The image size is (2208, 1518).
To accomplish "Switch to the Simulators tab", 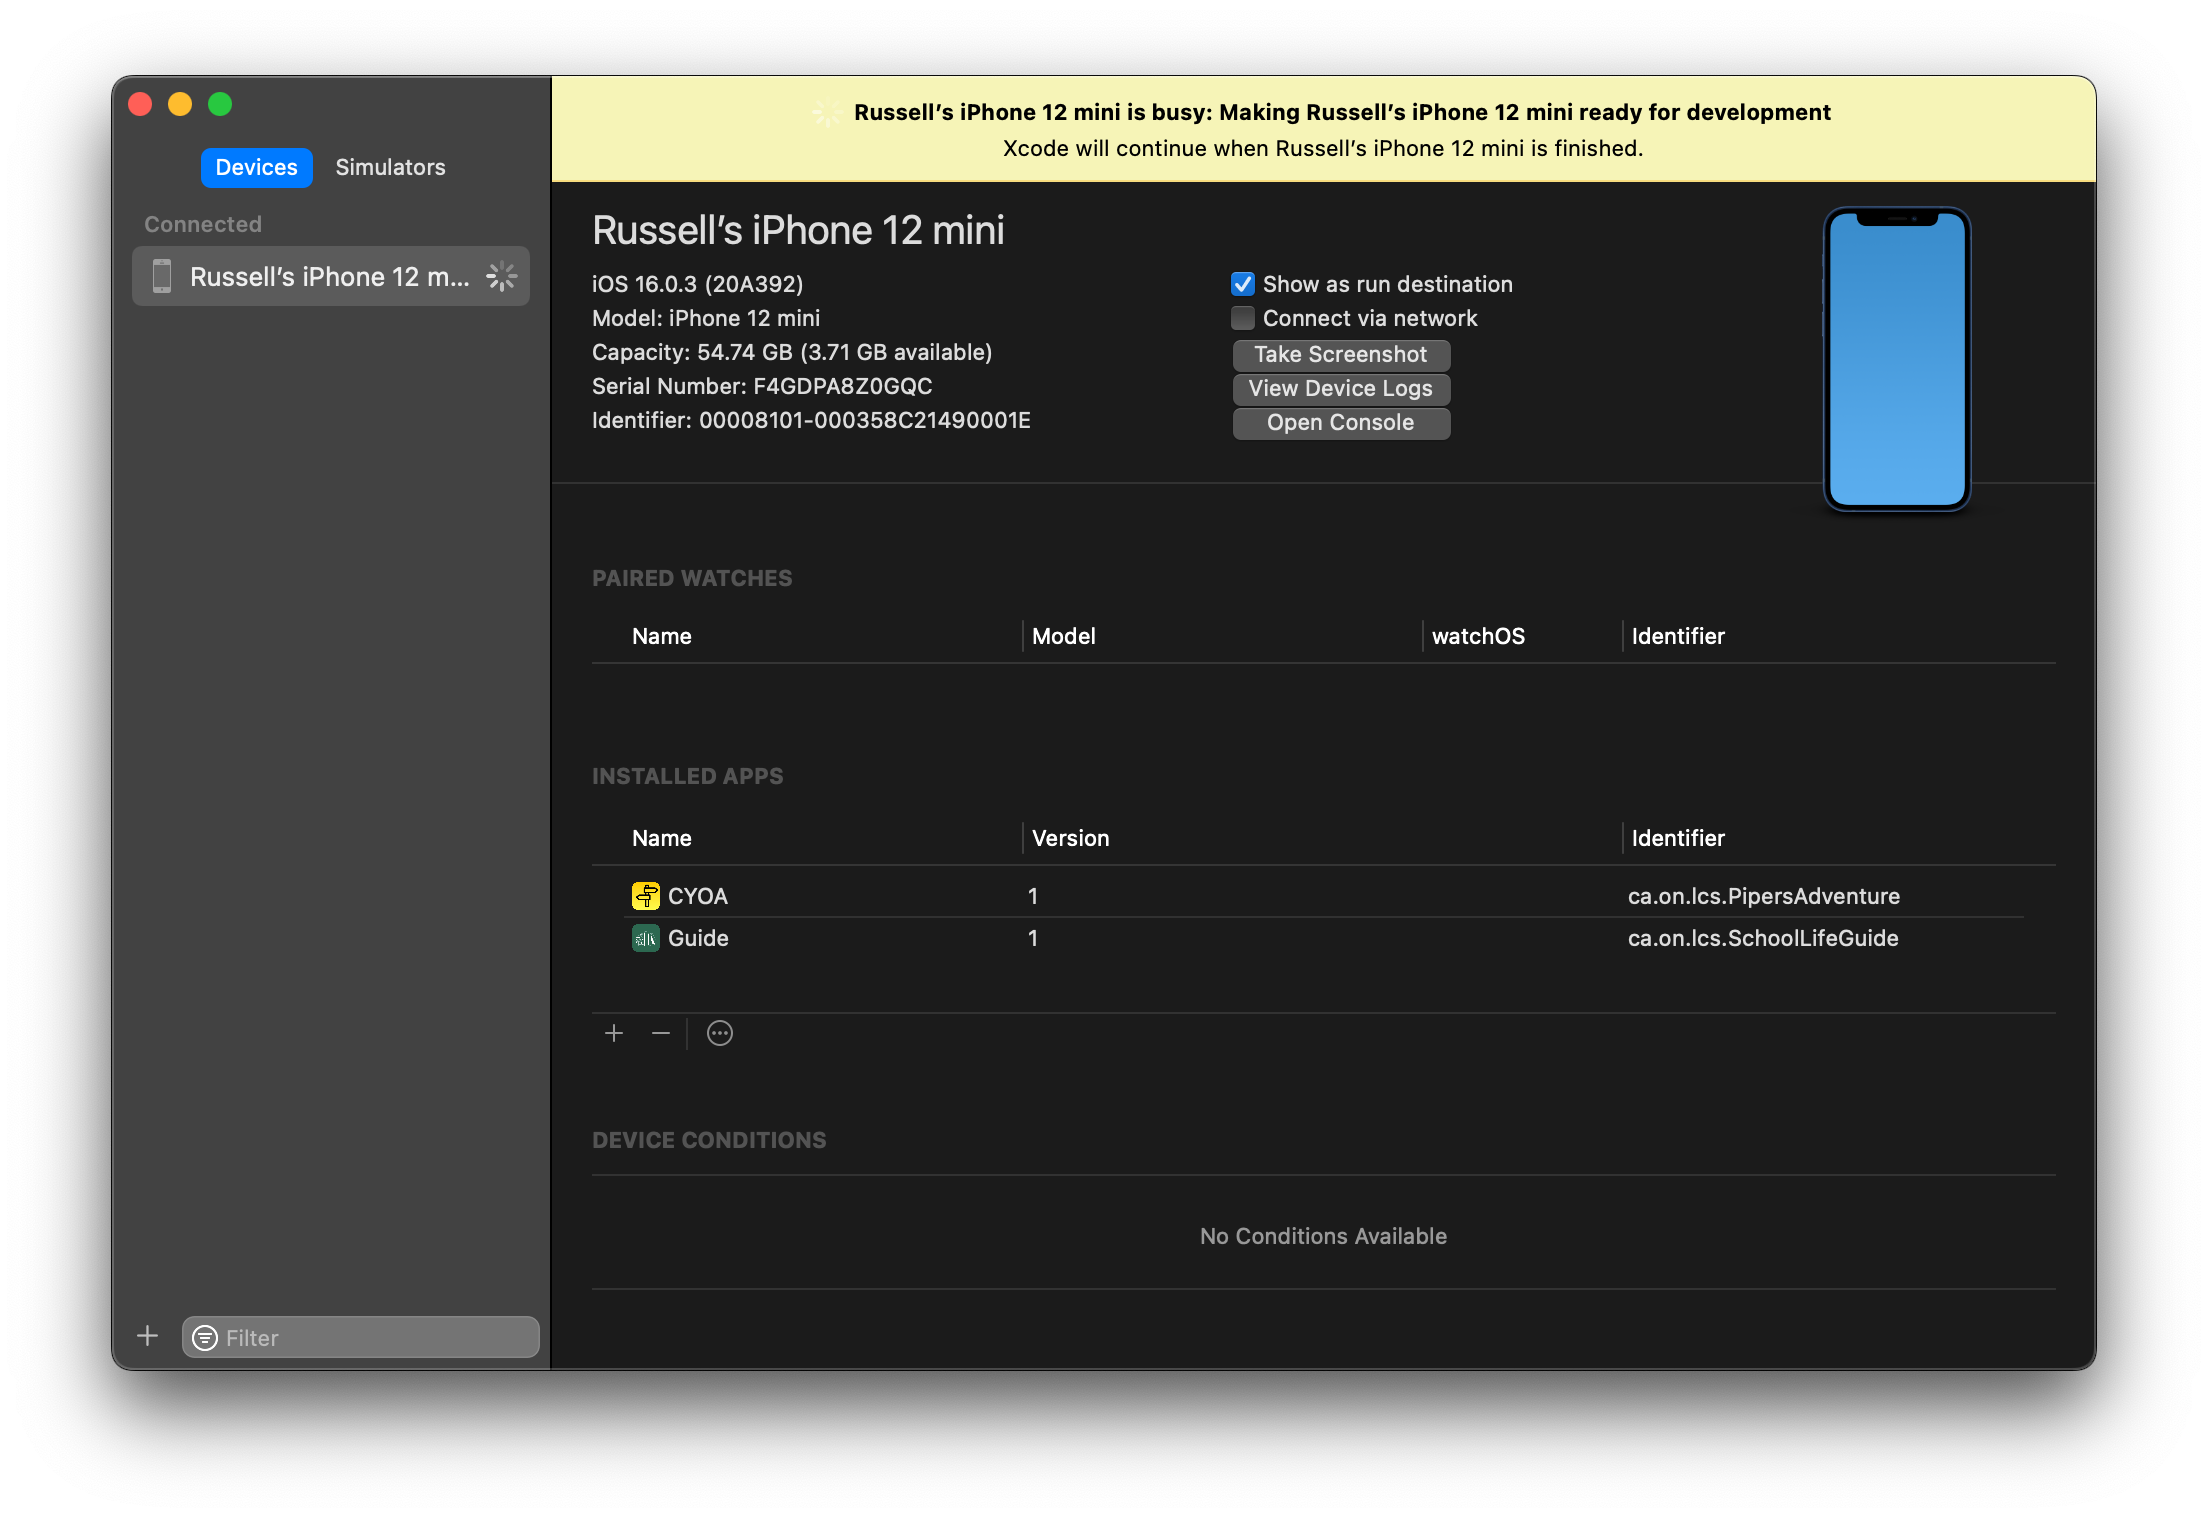I will click(x=390, y=167).
